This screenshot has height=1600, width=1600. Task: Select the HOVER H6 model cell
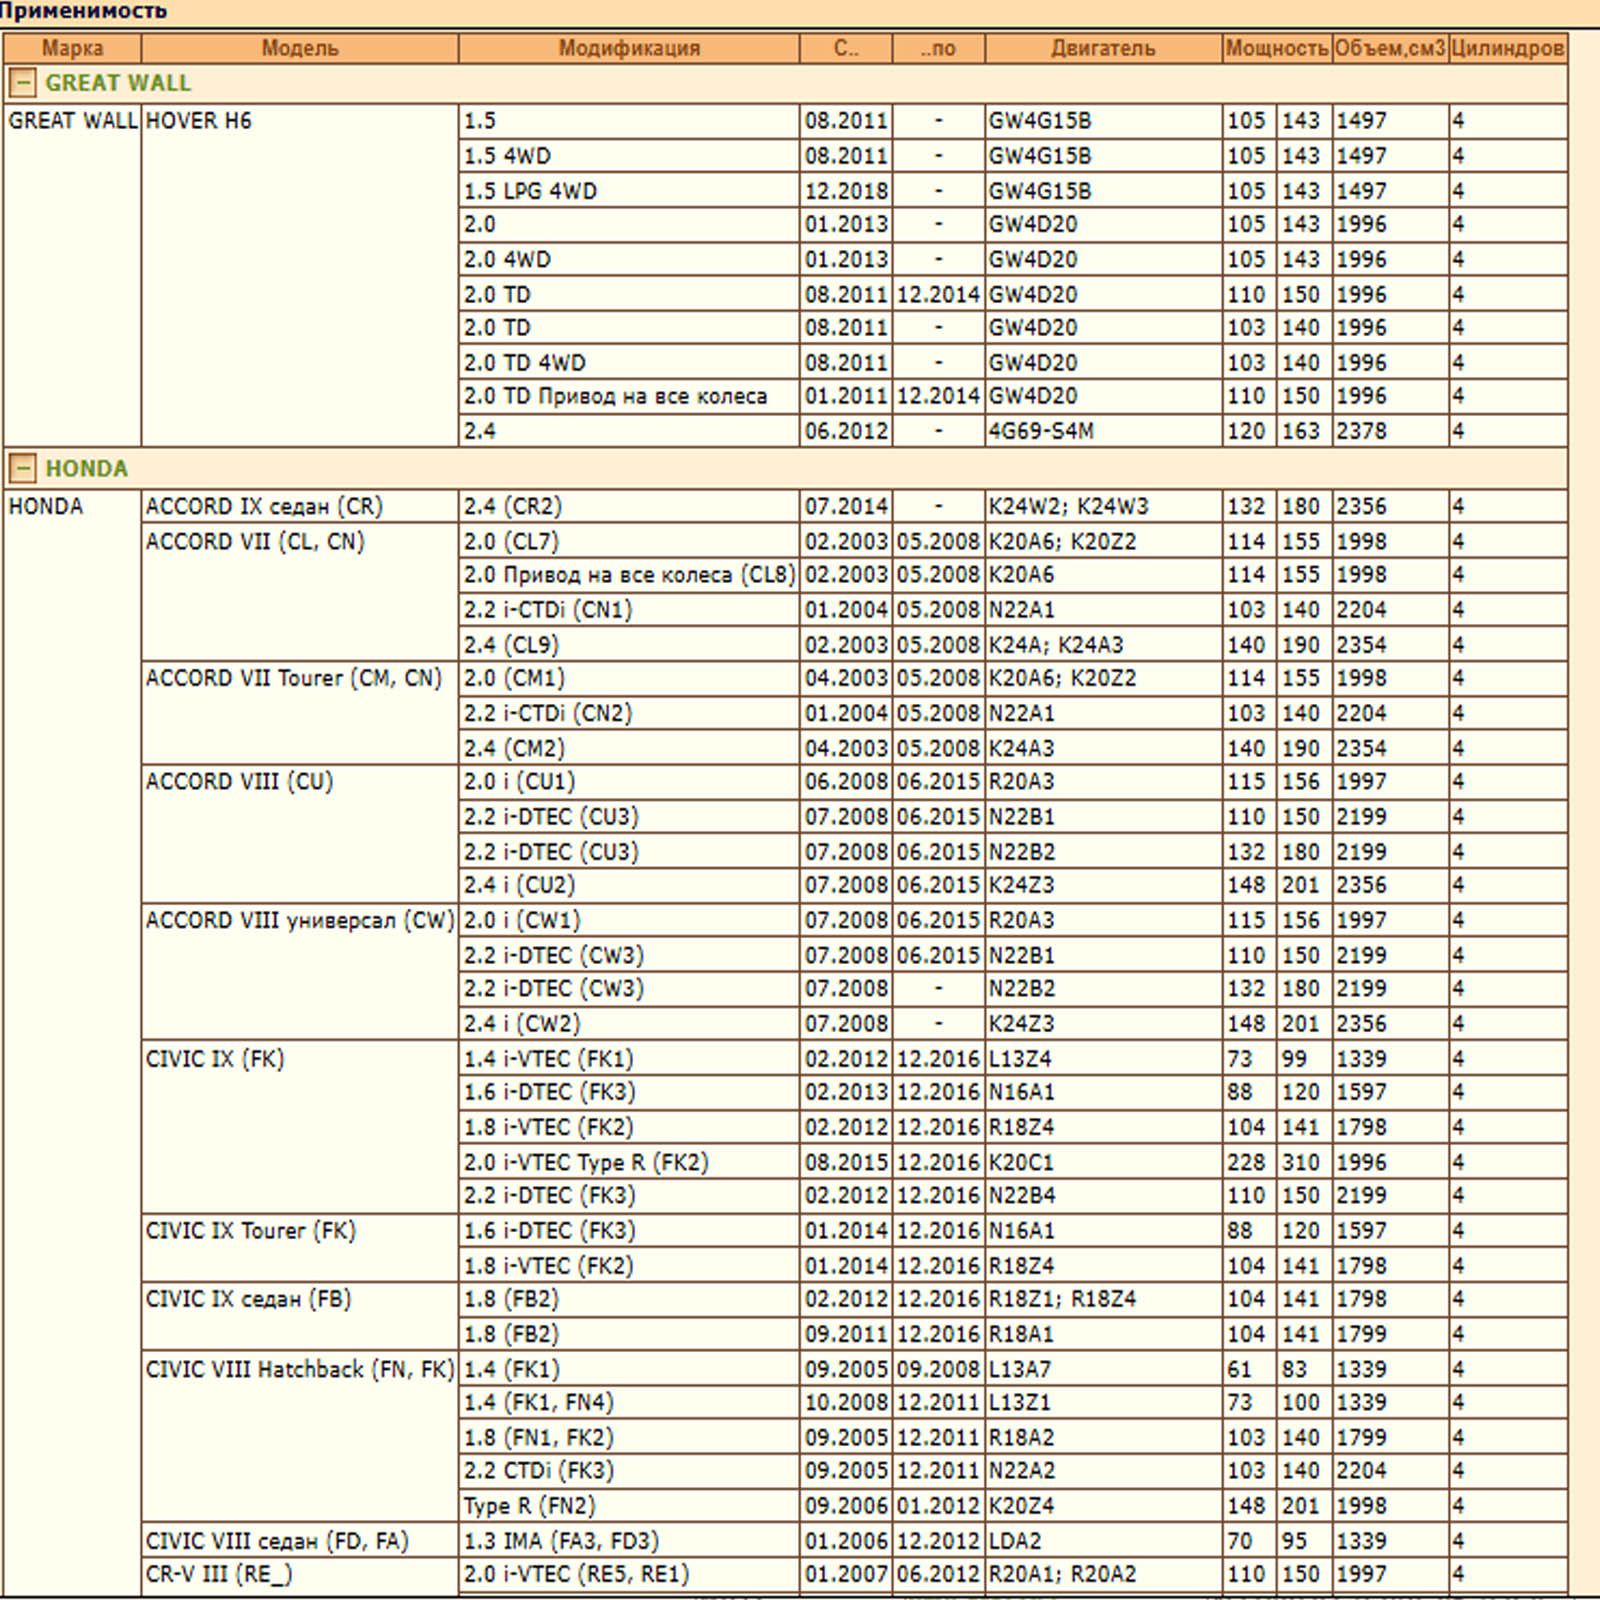199,121
